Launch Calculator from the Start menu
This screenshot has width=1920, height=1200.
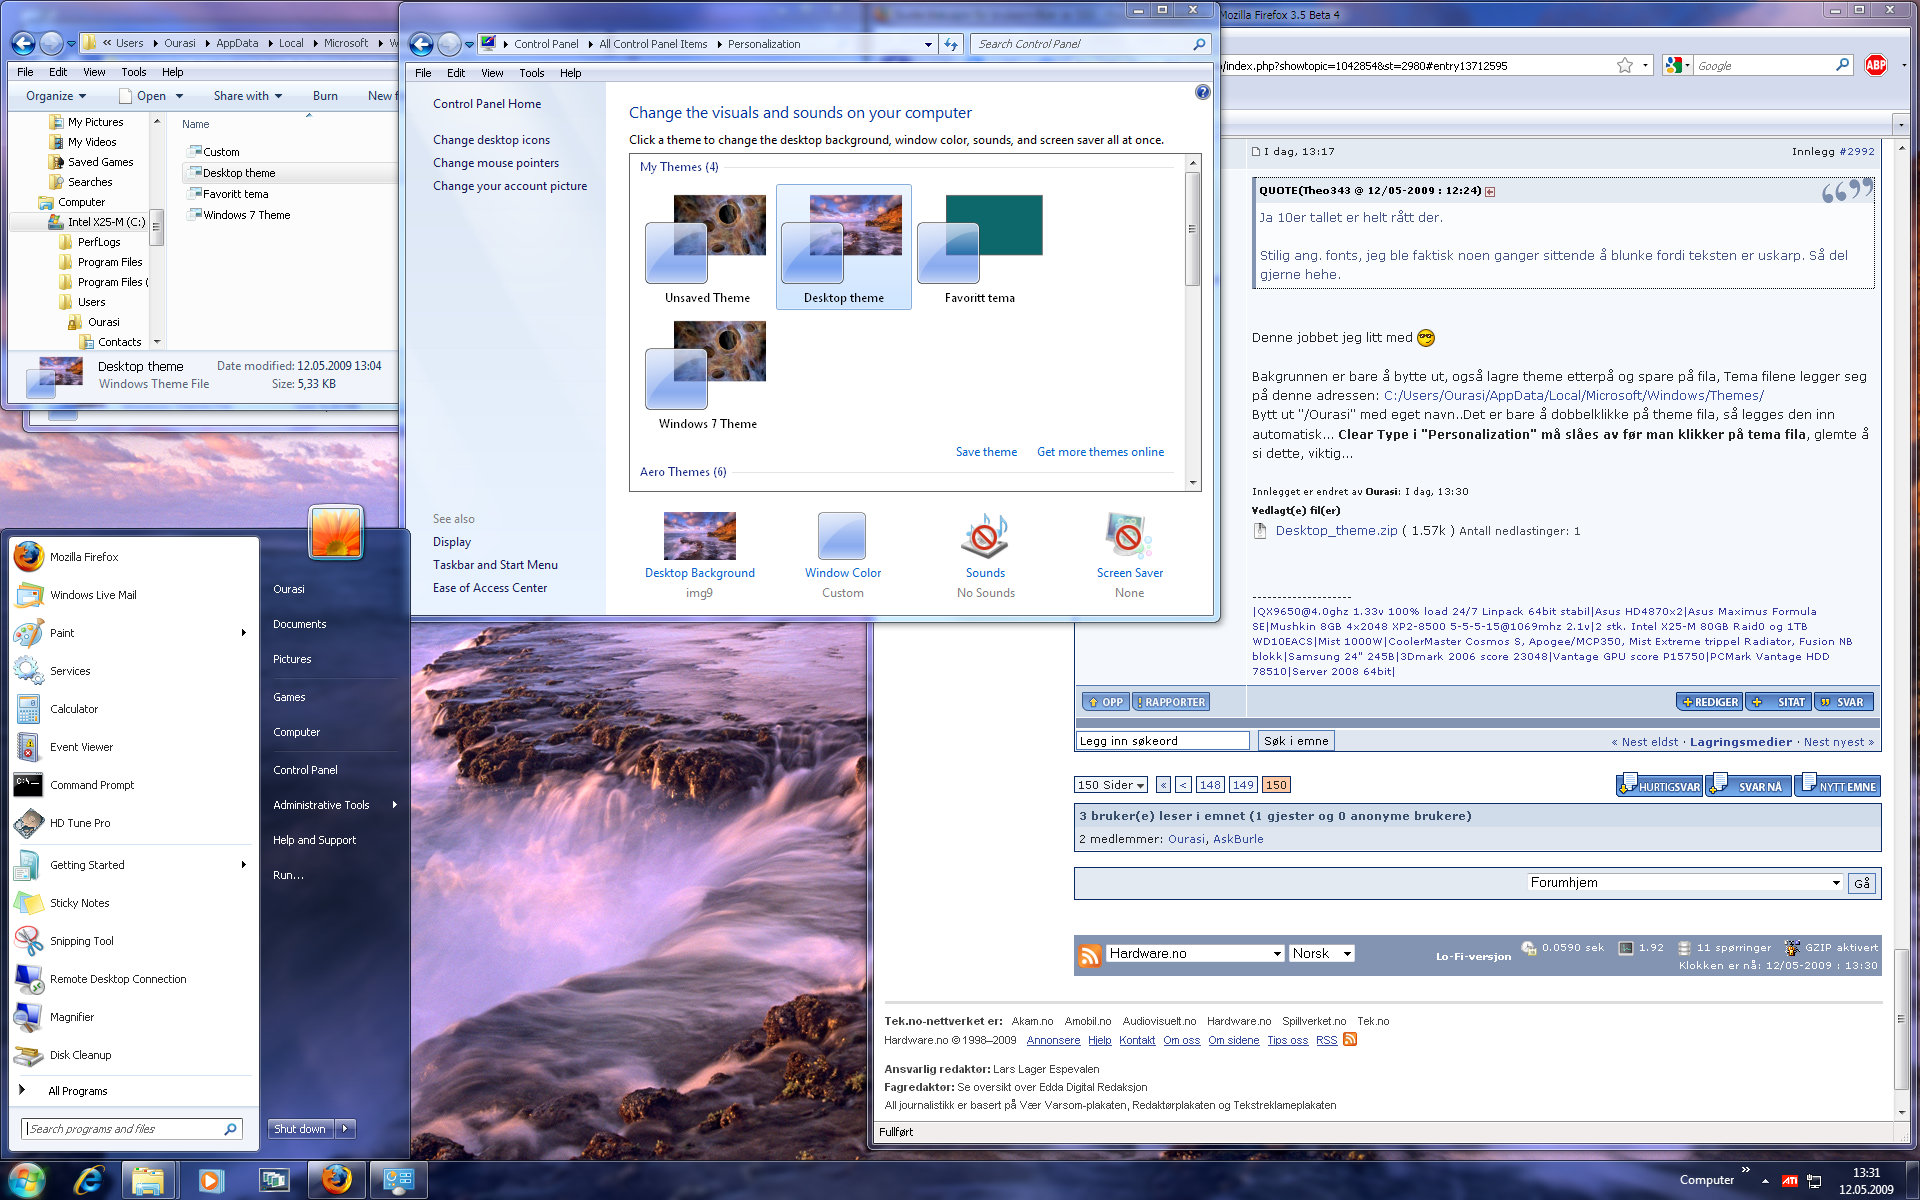pyautogui.click(x=74, y=709)
